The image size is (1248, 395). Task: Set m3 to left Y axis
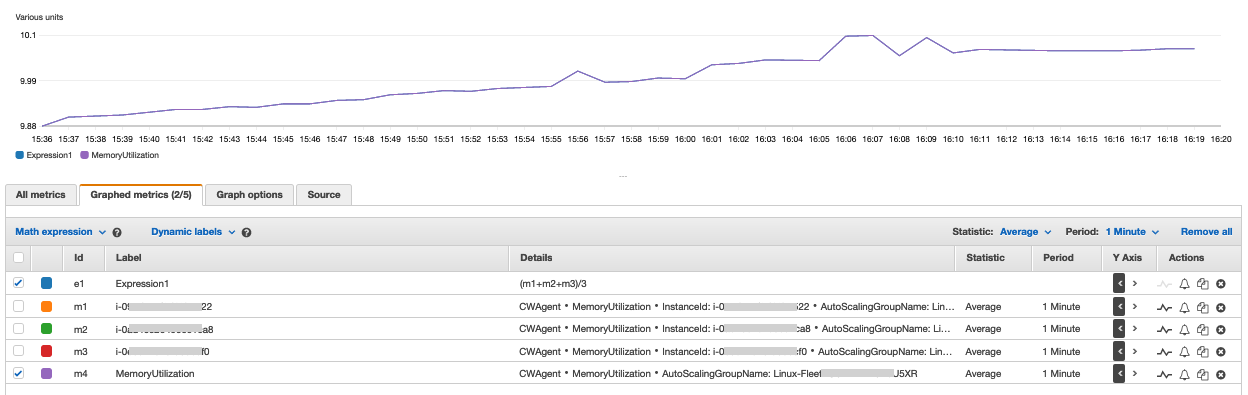(x=1120, y=352)
